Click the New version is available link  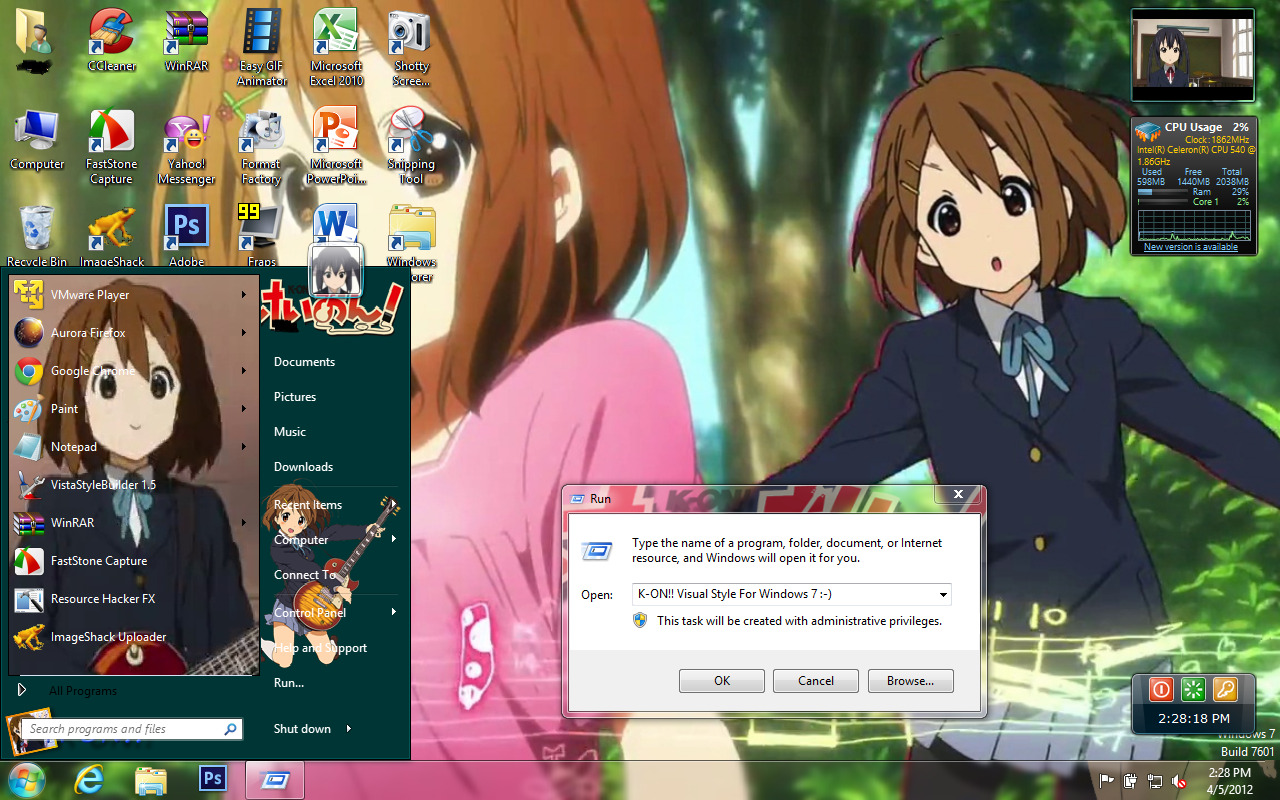pos(1190,247)
